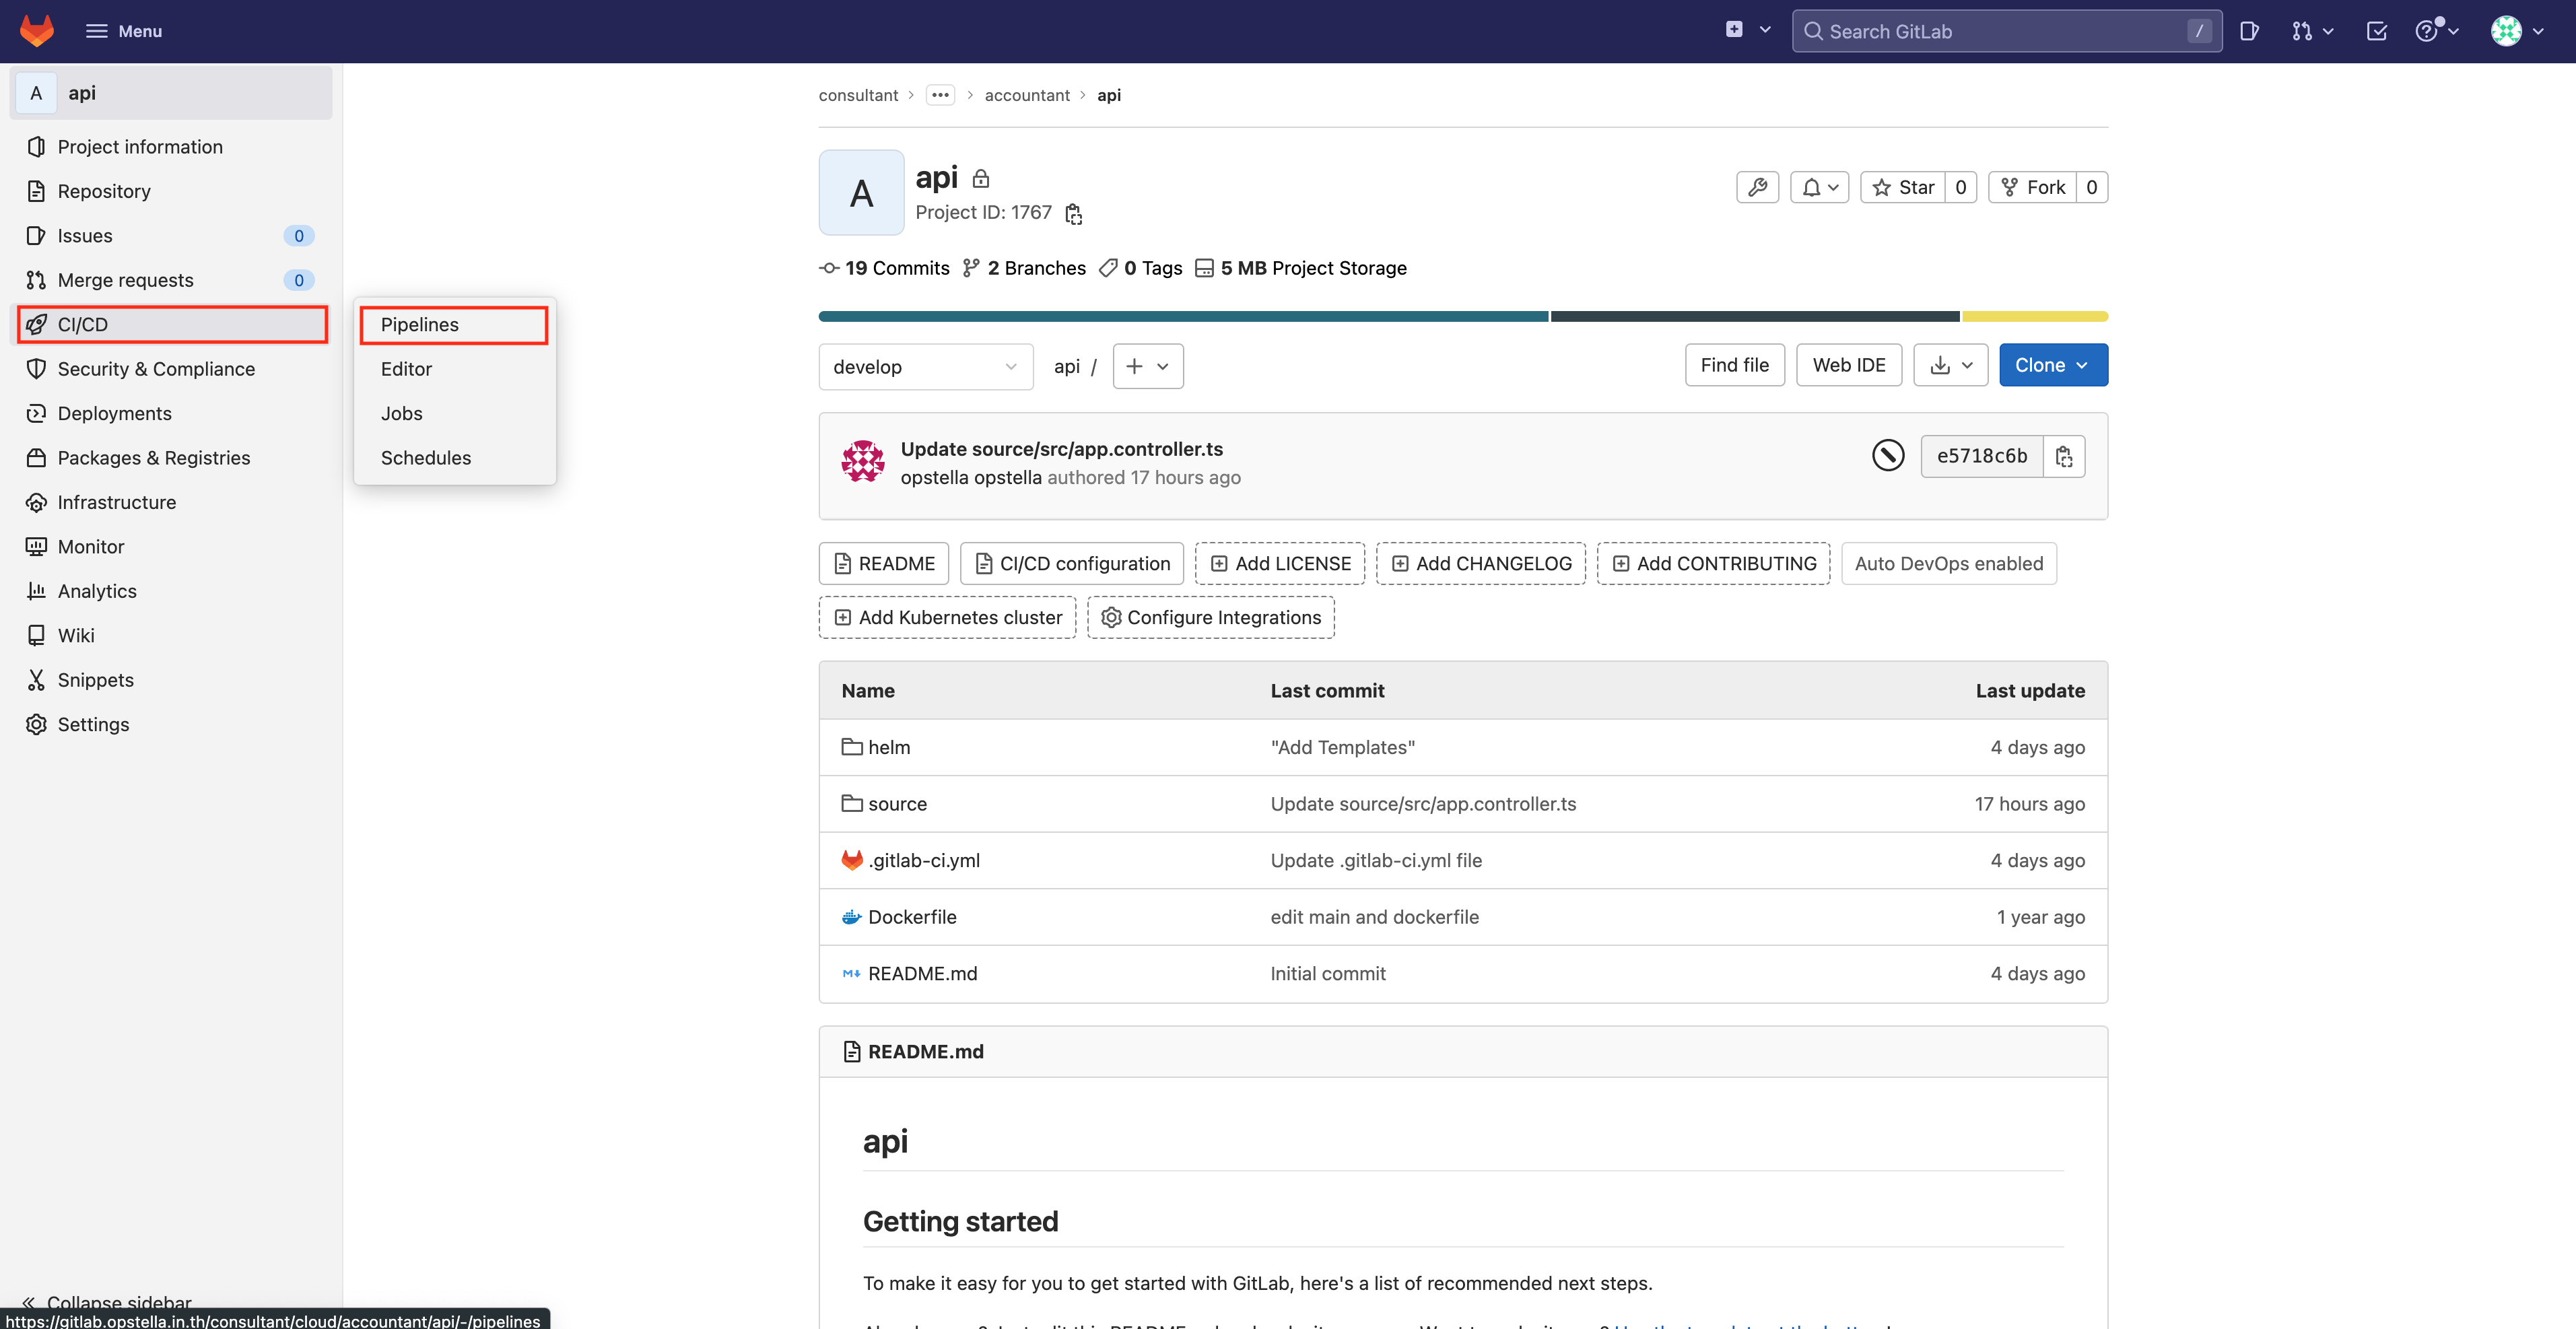Click the Packages & Registries icon
This screenshot has height=1329, width=2576.
(x=36, y=458)
